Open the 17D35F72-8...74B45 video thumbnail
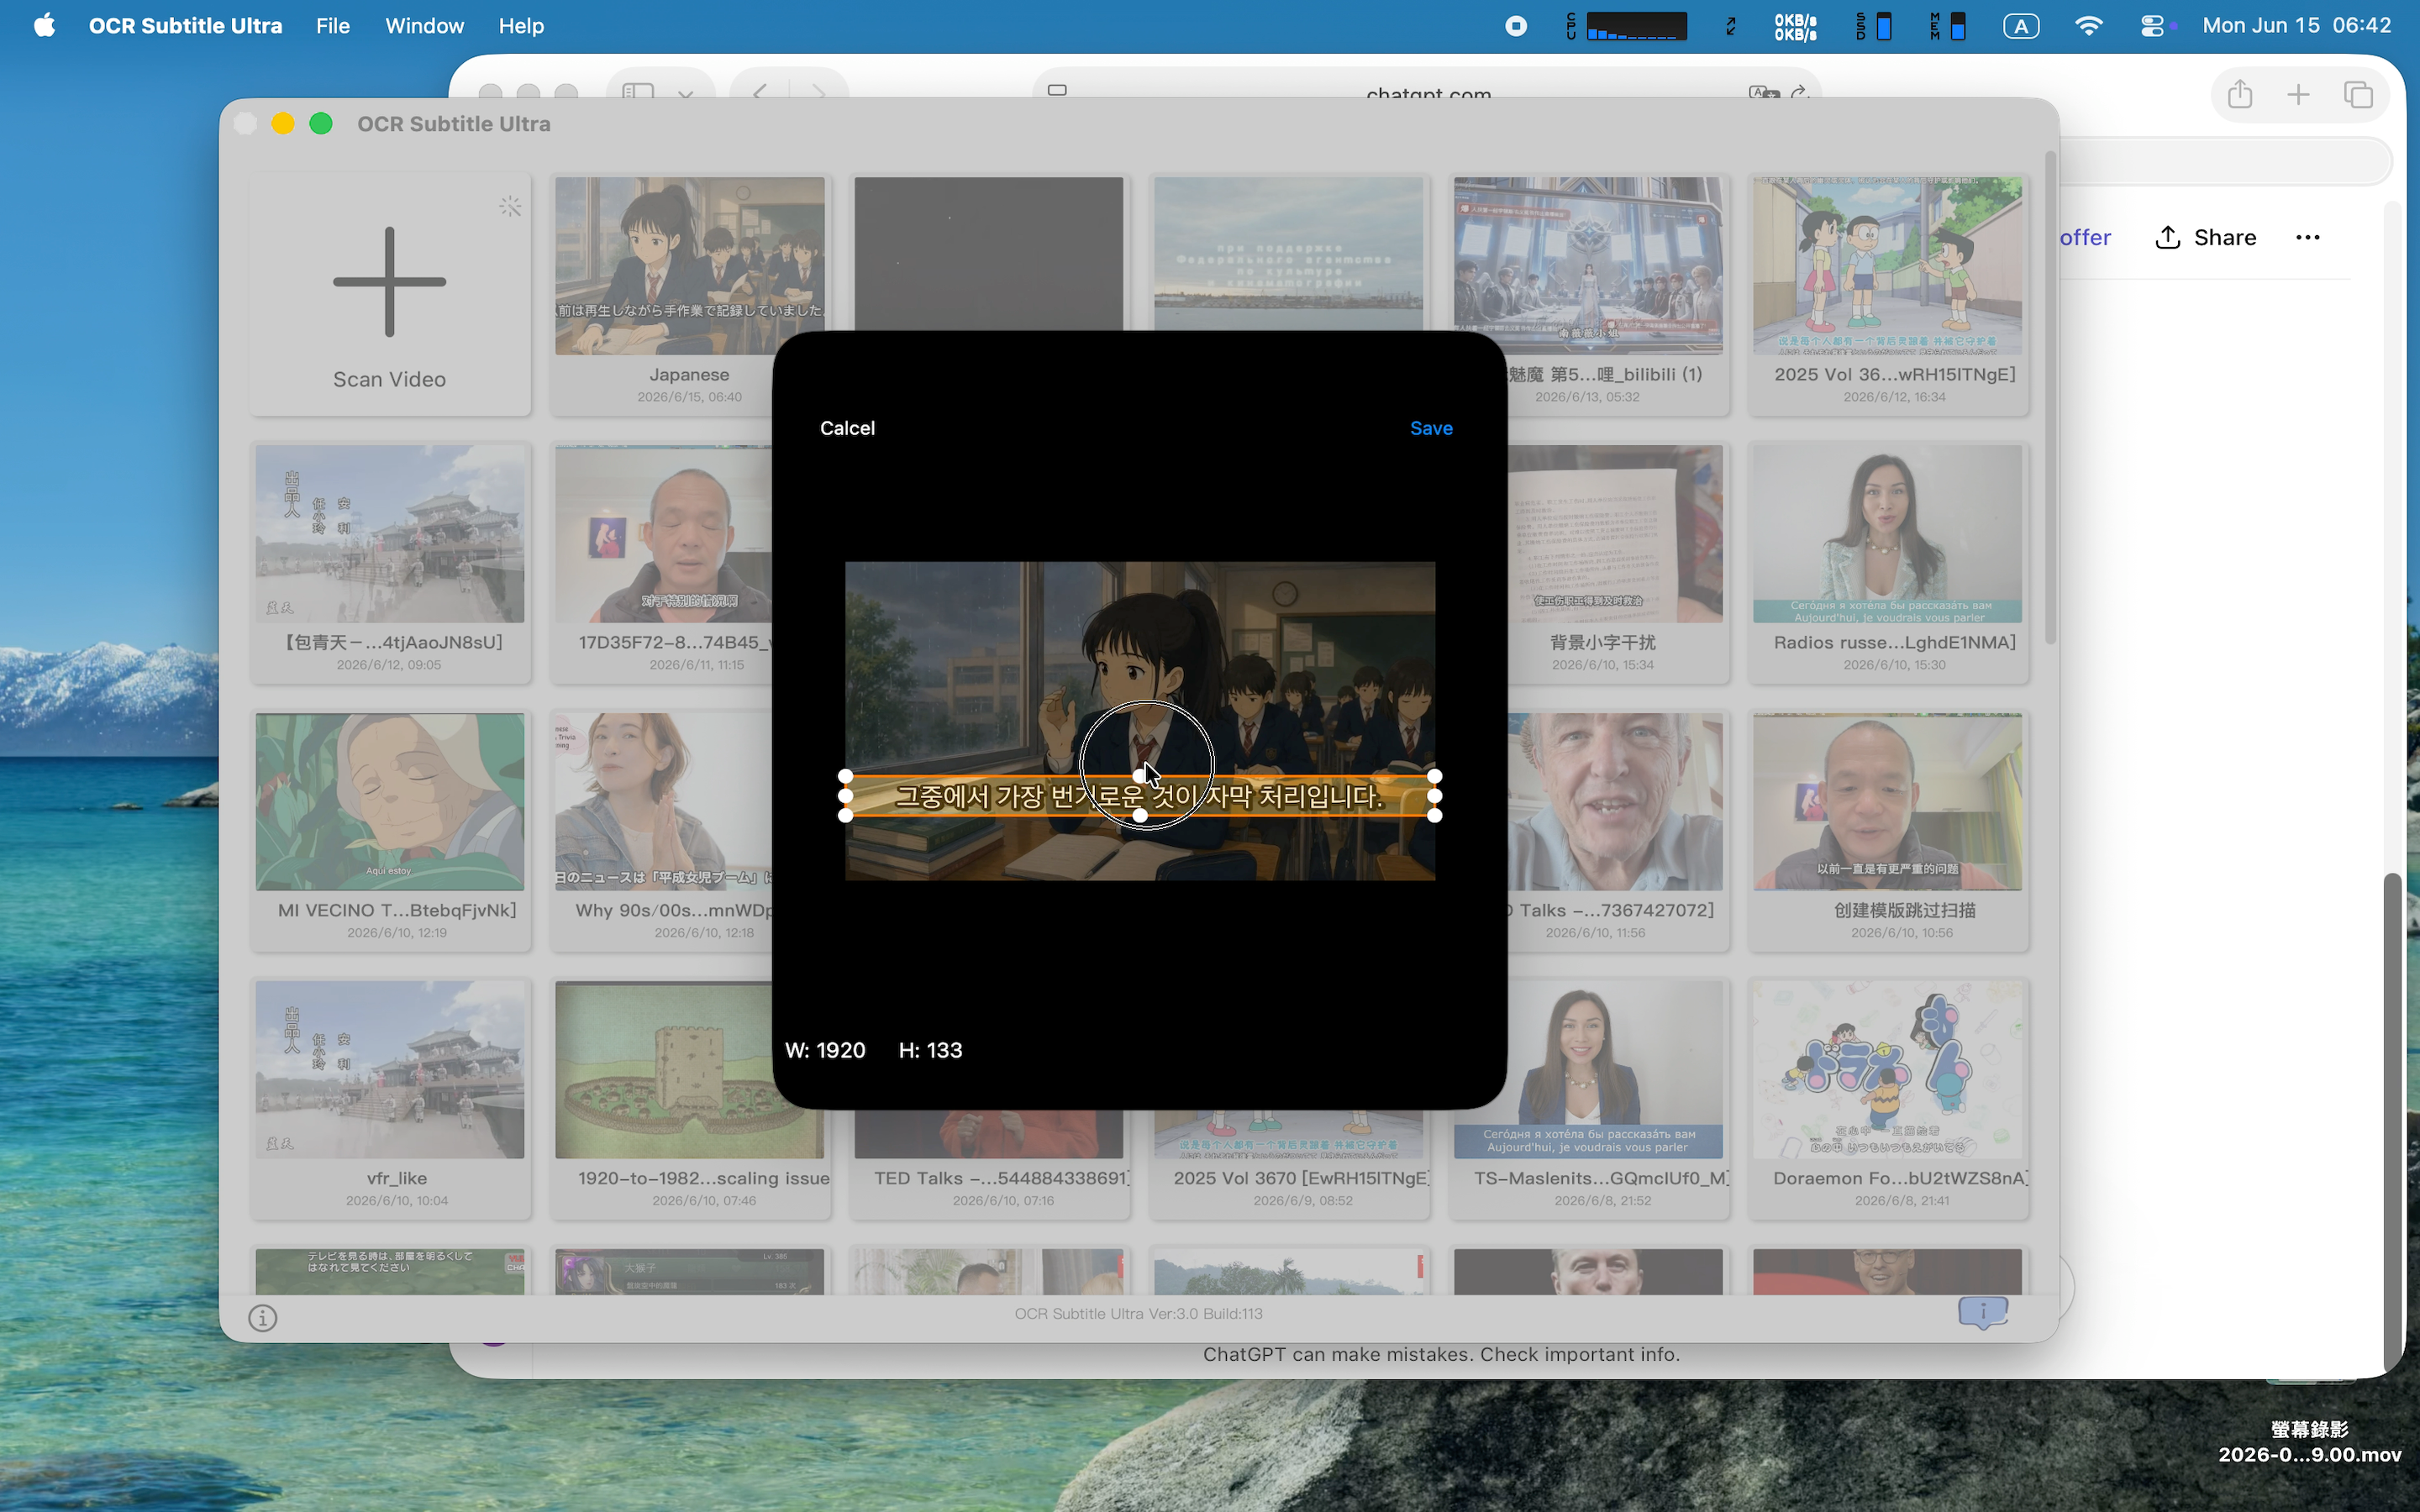 [x=664, y=534]
